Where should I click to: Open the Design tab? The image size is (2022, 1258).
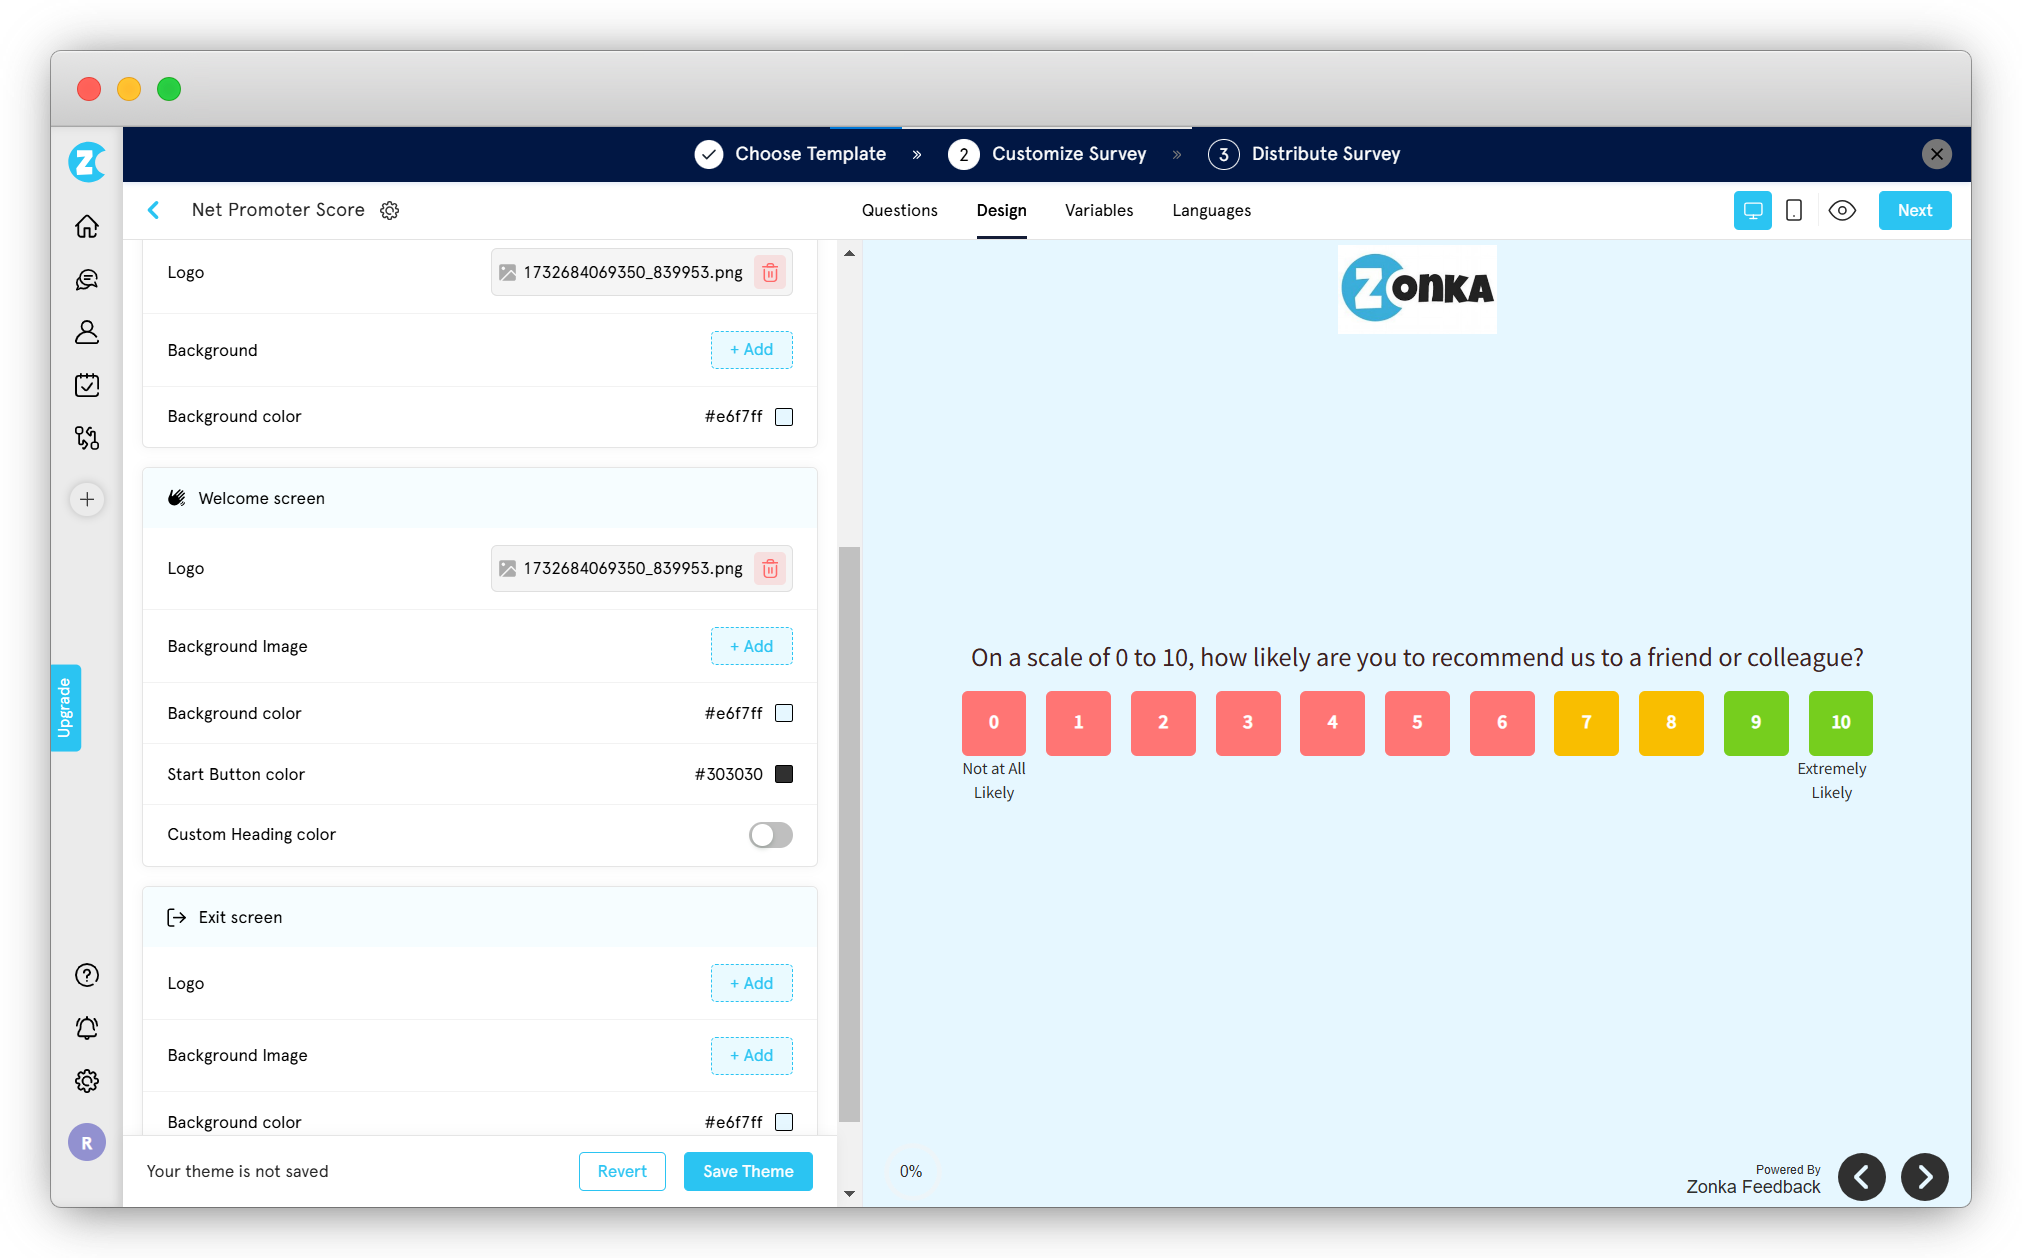pos(1002,210)
